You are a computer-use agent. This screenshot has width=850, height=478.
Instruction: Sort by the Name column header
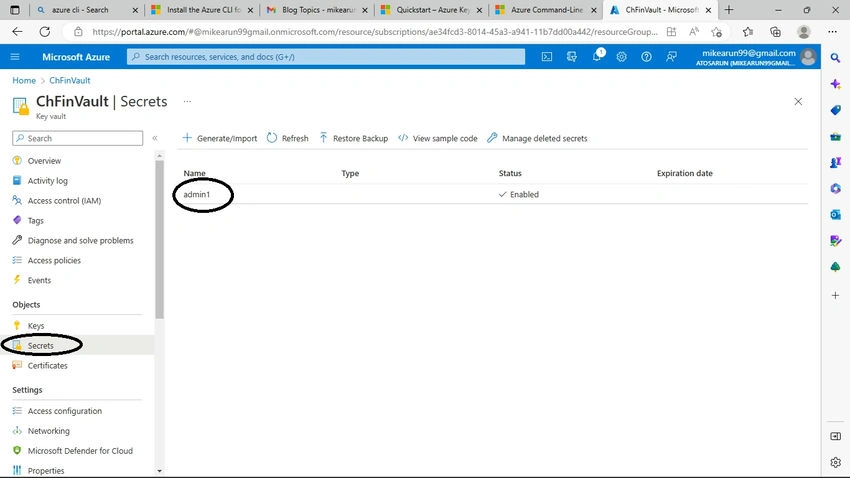(195, 173)
